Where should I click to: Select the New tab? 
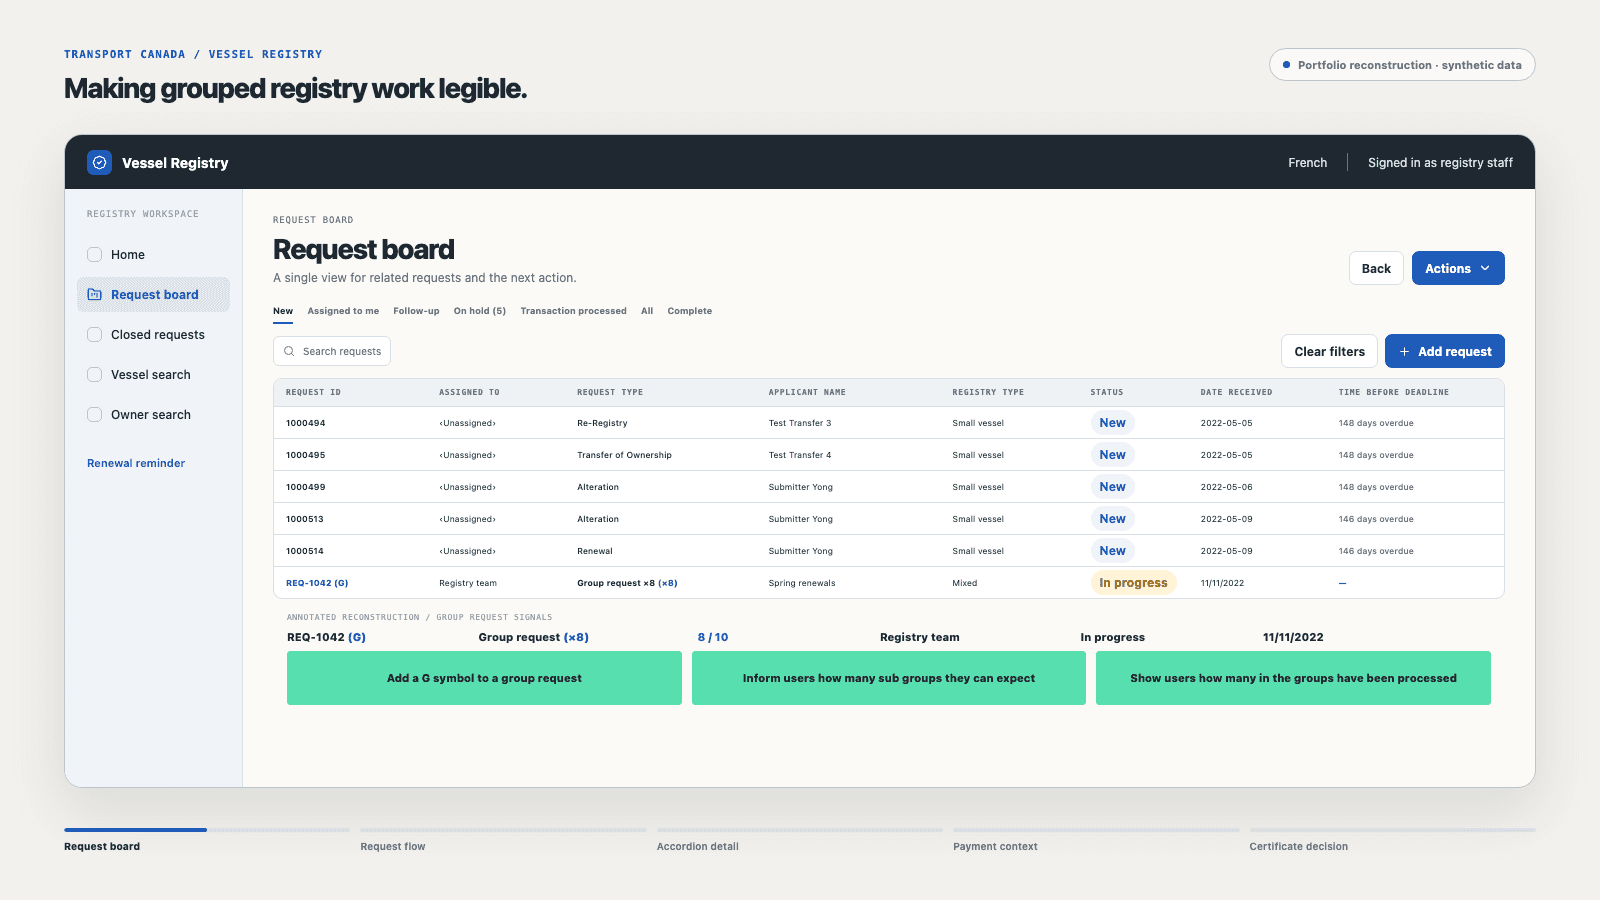coord(283,311)
